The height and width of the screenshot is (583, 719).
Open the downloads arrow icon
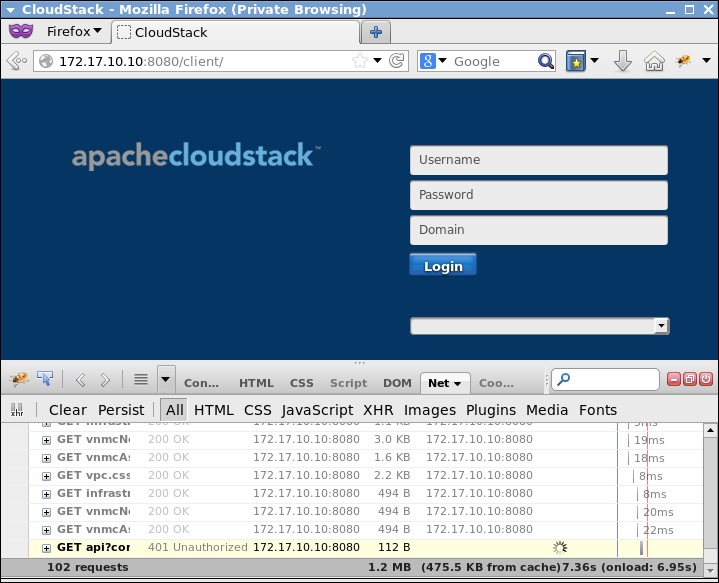pyautogui.click(x=623, y=61)
